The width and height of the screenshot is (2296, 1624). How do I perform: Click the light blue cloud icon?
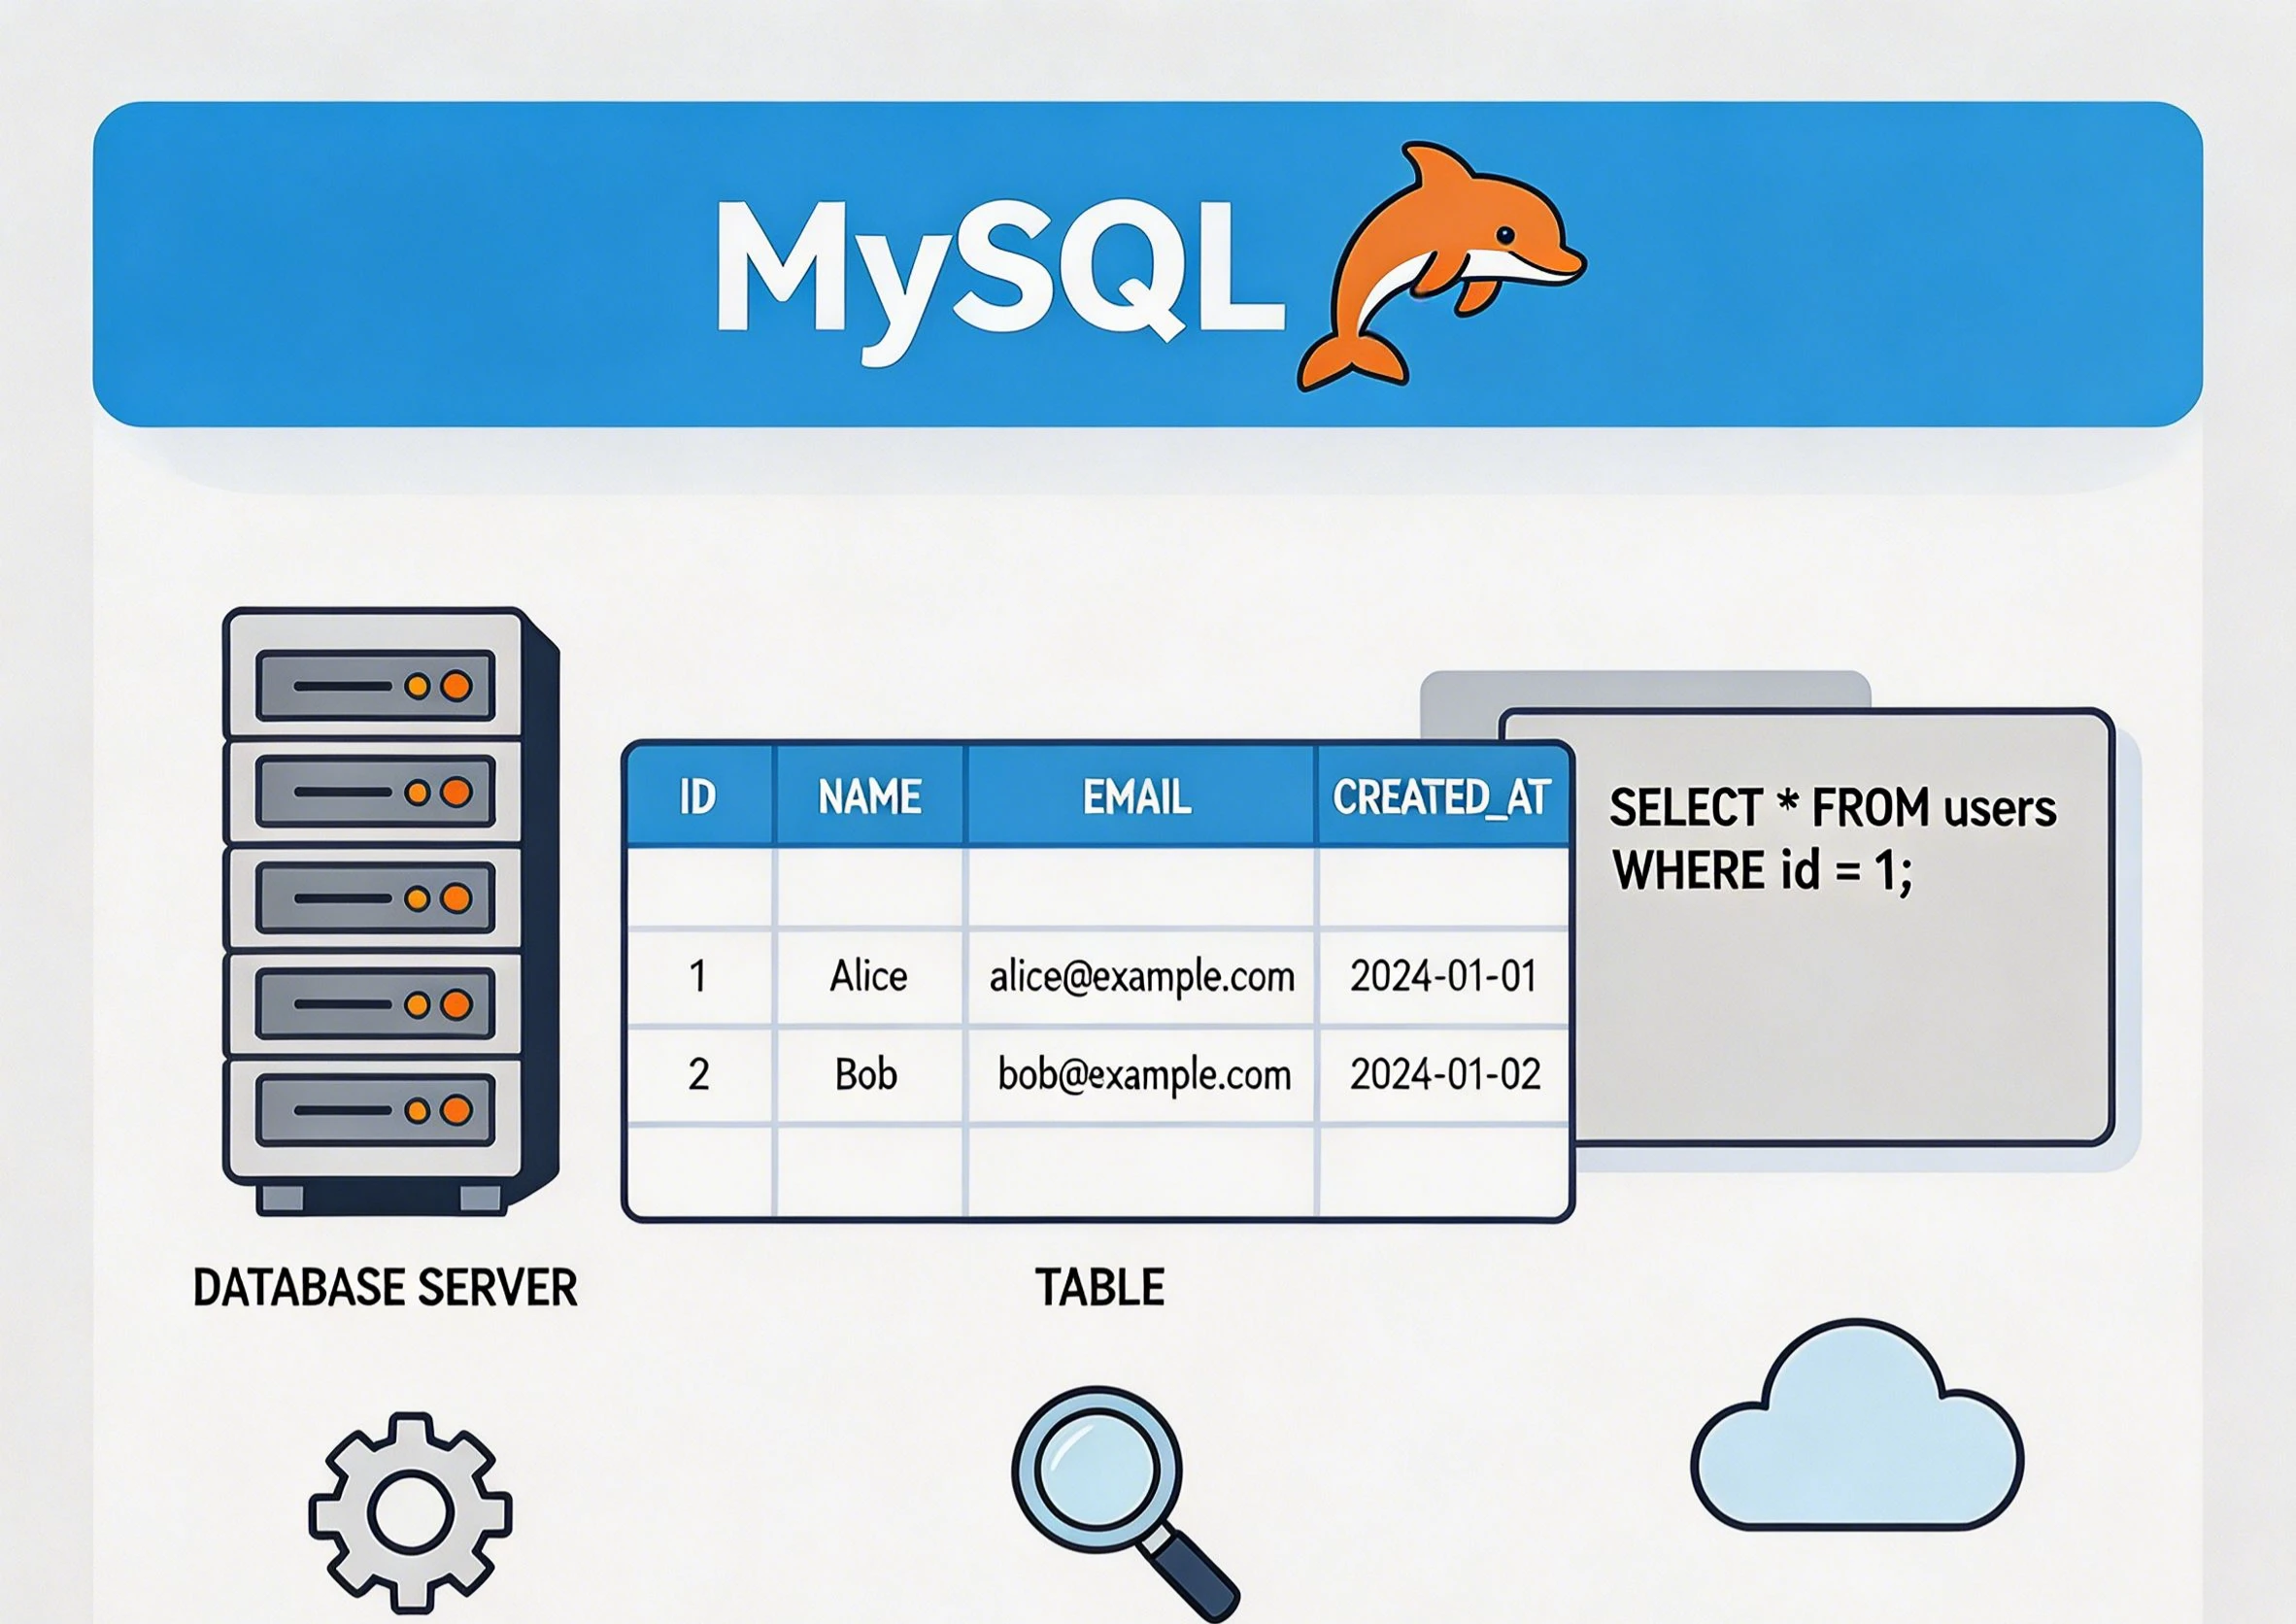[1857, 1425]
